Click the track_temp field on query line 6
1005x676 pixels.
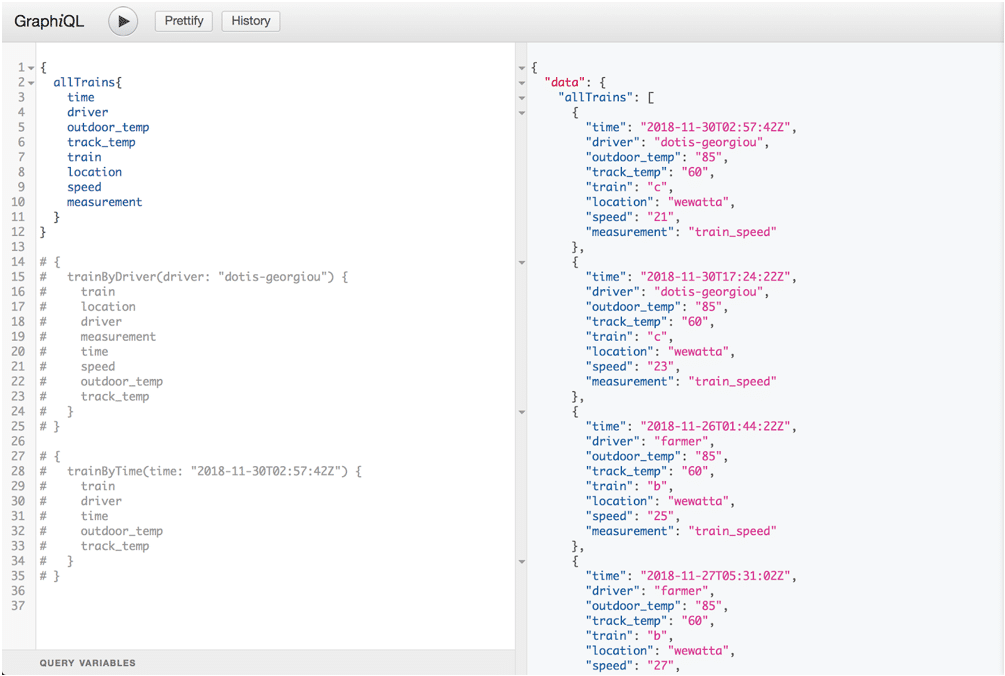tap(101, 142)
